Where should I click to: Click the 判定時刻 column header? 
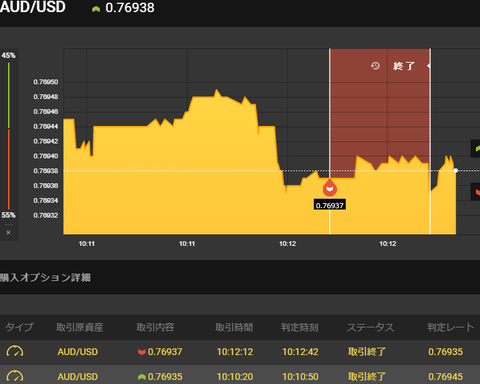click(299, 327)
